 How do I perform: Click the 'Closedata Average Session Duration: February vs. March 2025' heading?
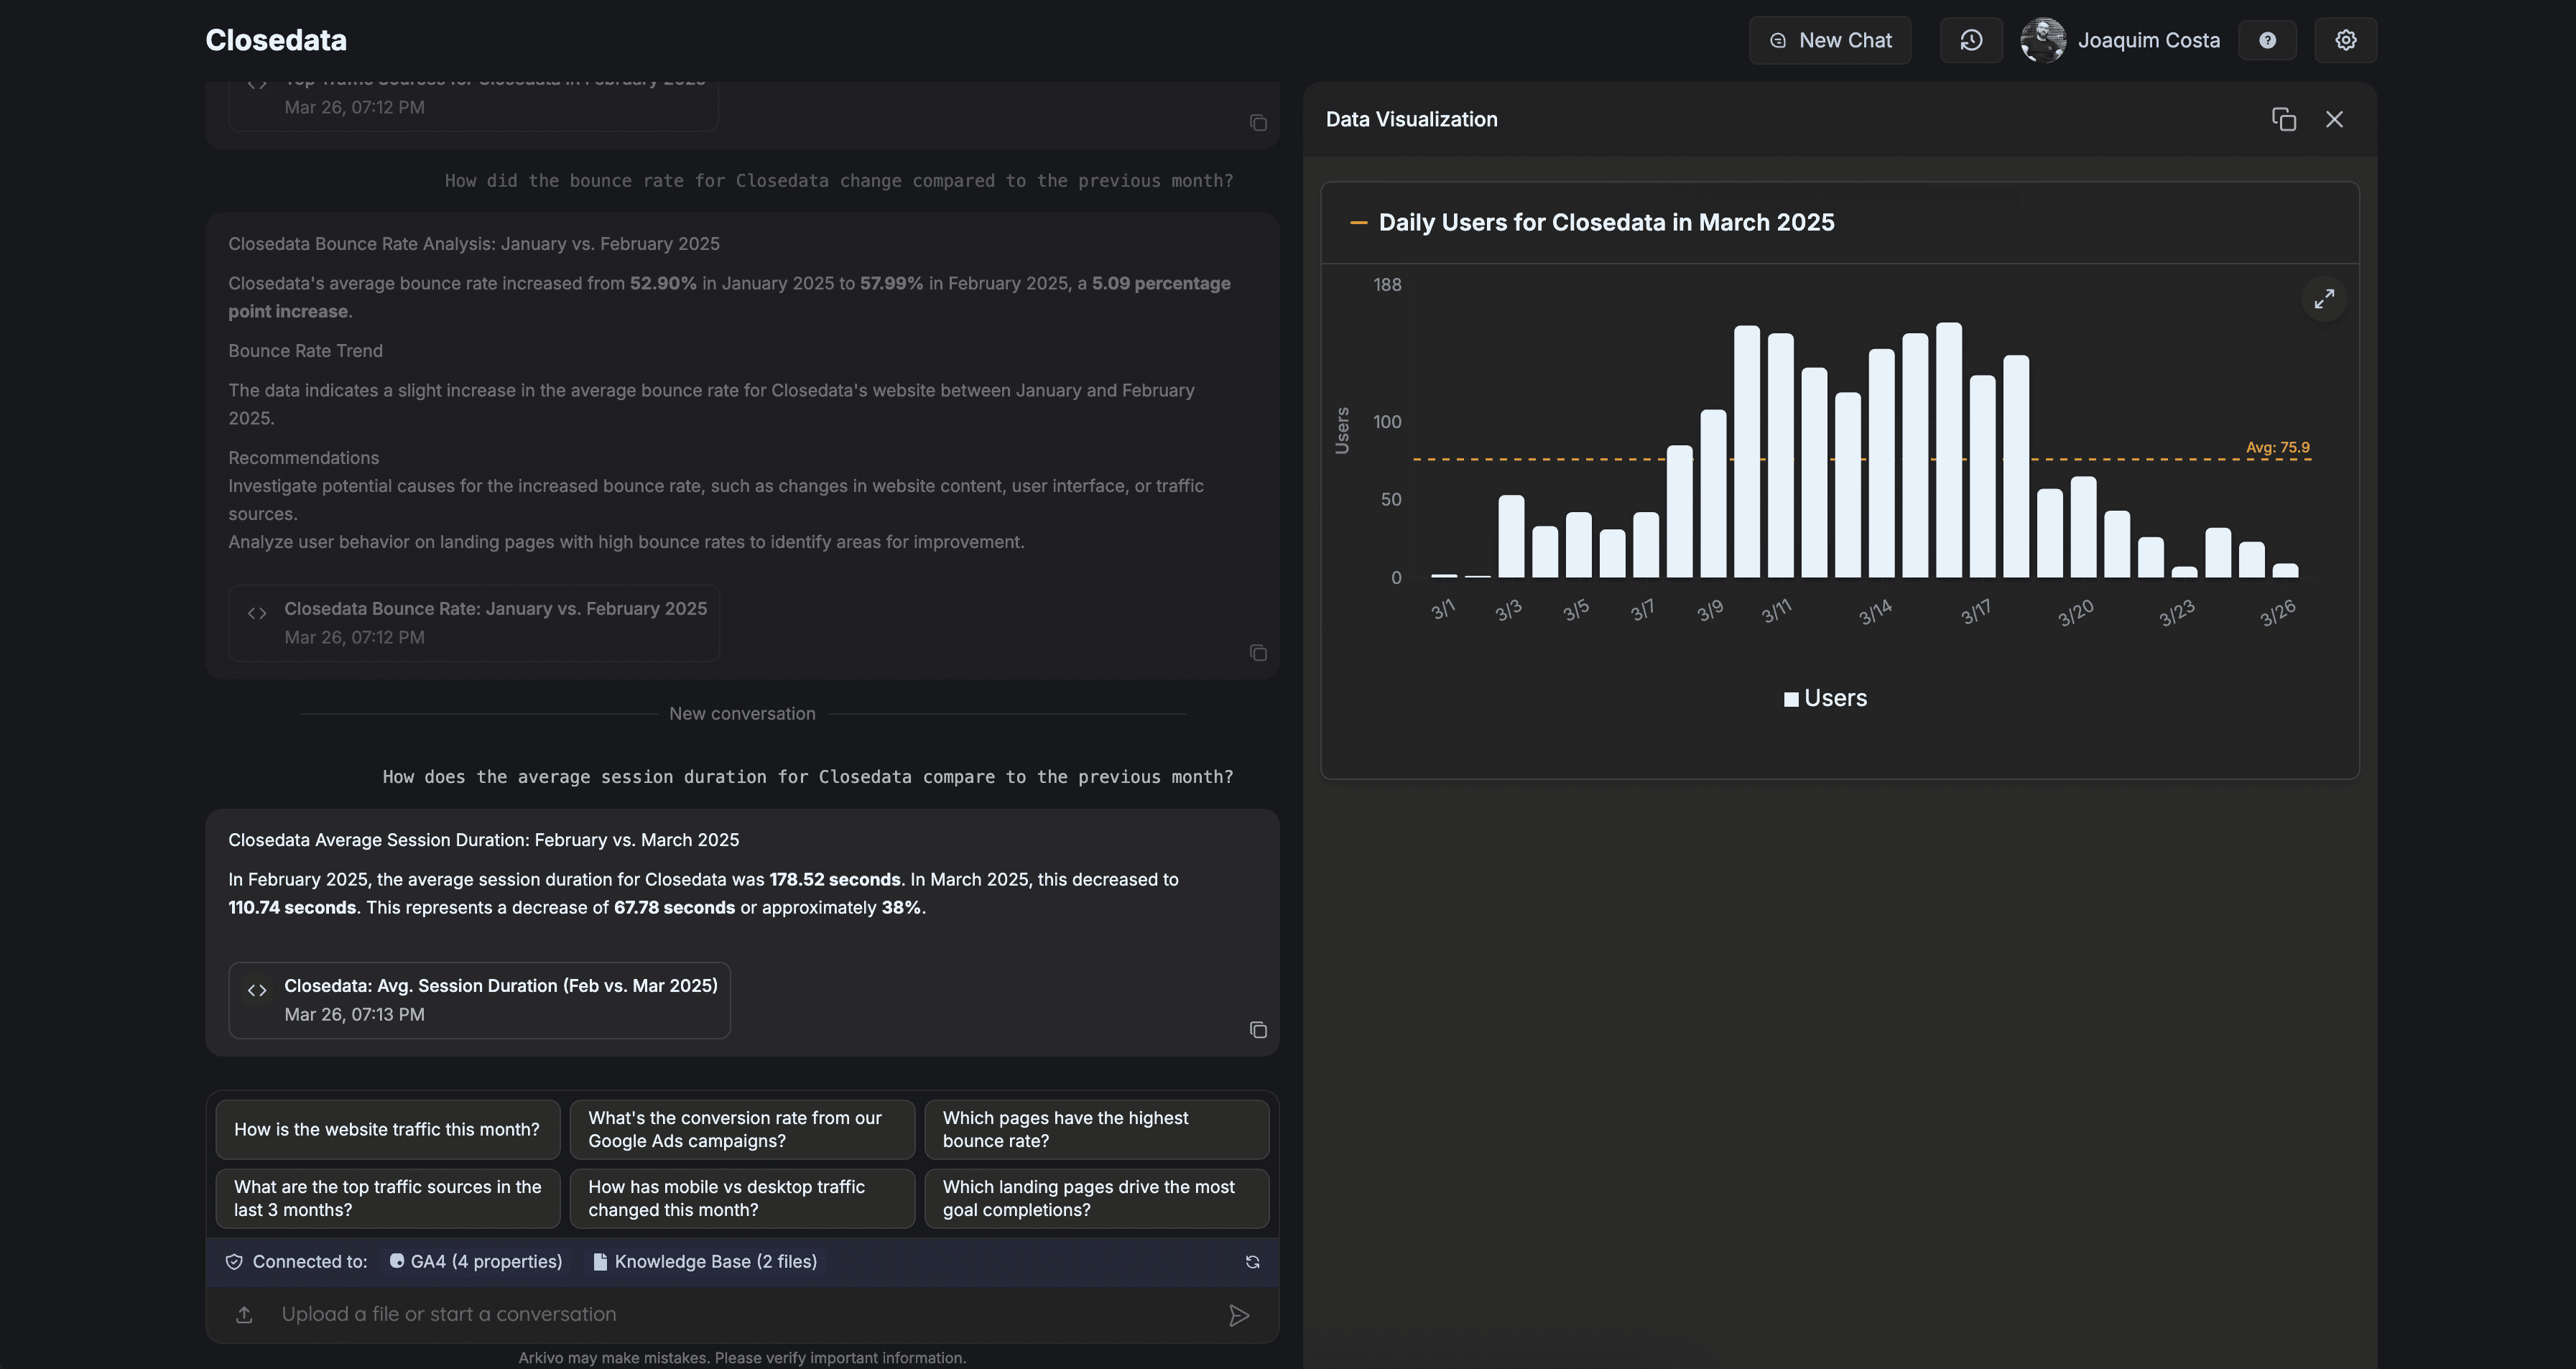coord(483,839)
